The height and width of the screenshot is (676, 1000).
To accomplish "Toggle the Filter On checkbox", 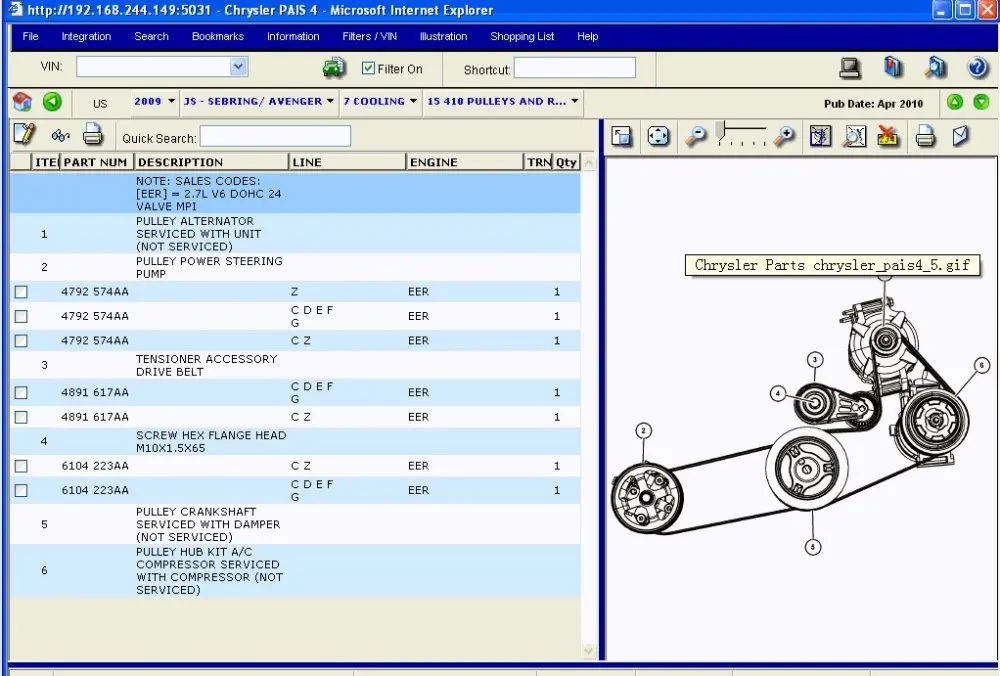I will 368,68.
